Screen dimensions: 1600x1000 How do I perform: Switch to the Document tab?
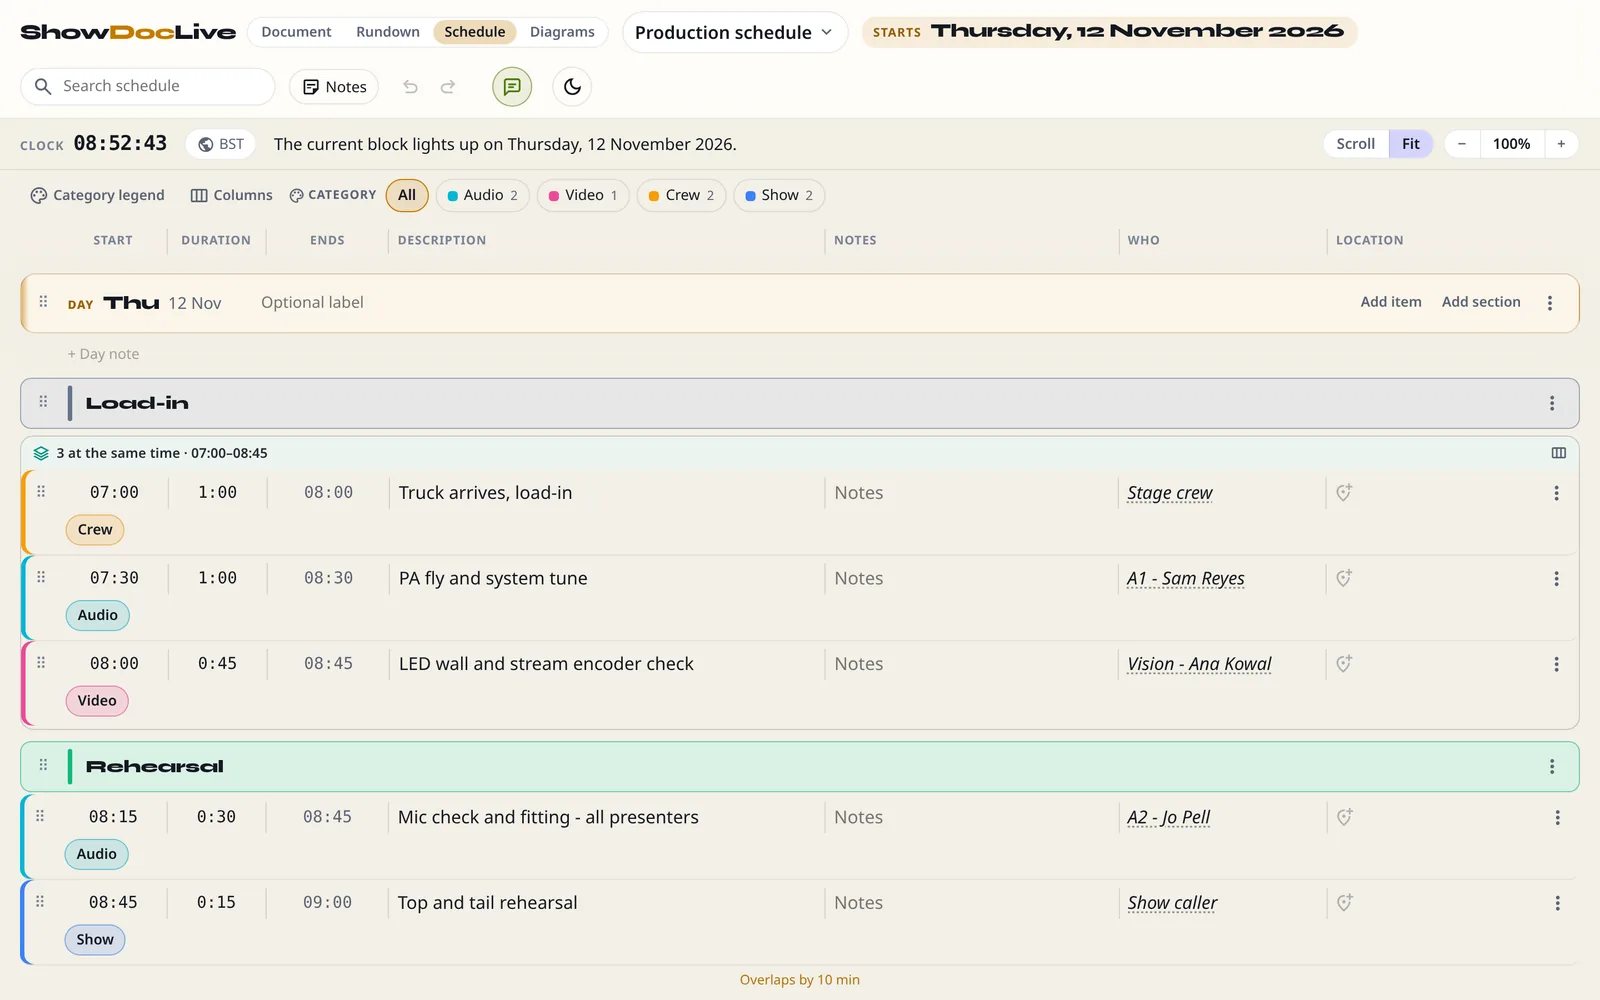tap(296, 32)
